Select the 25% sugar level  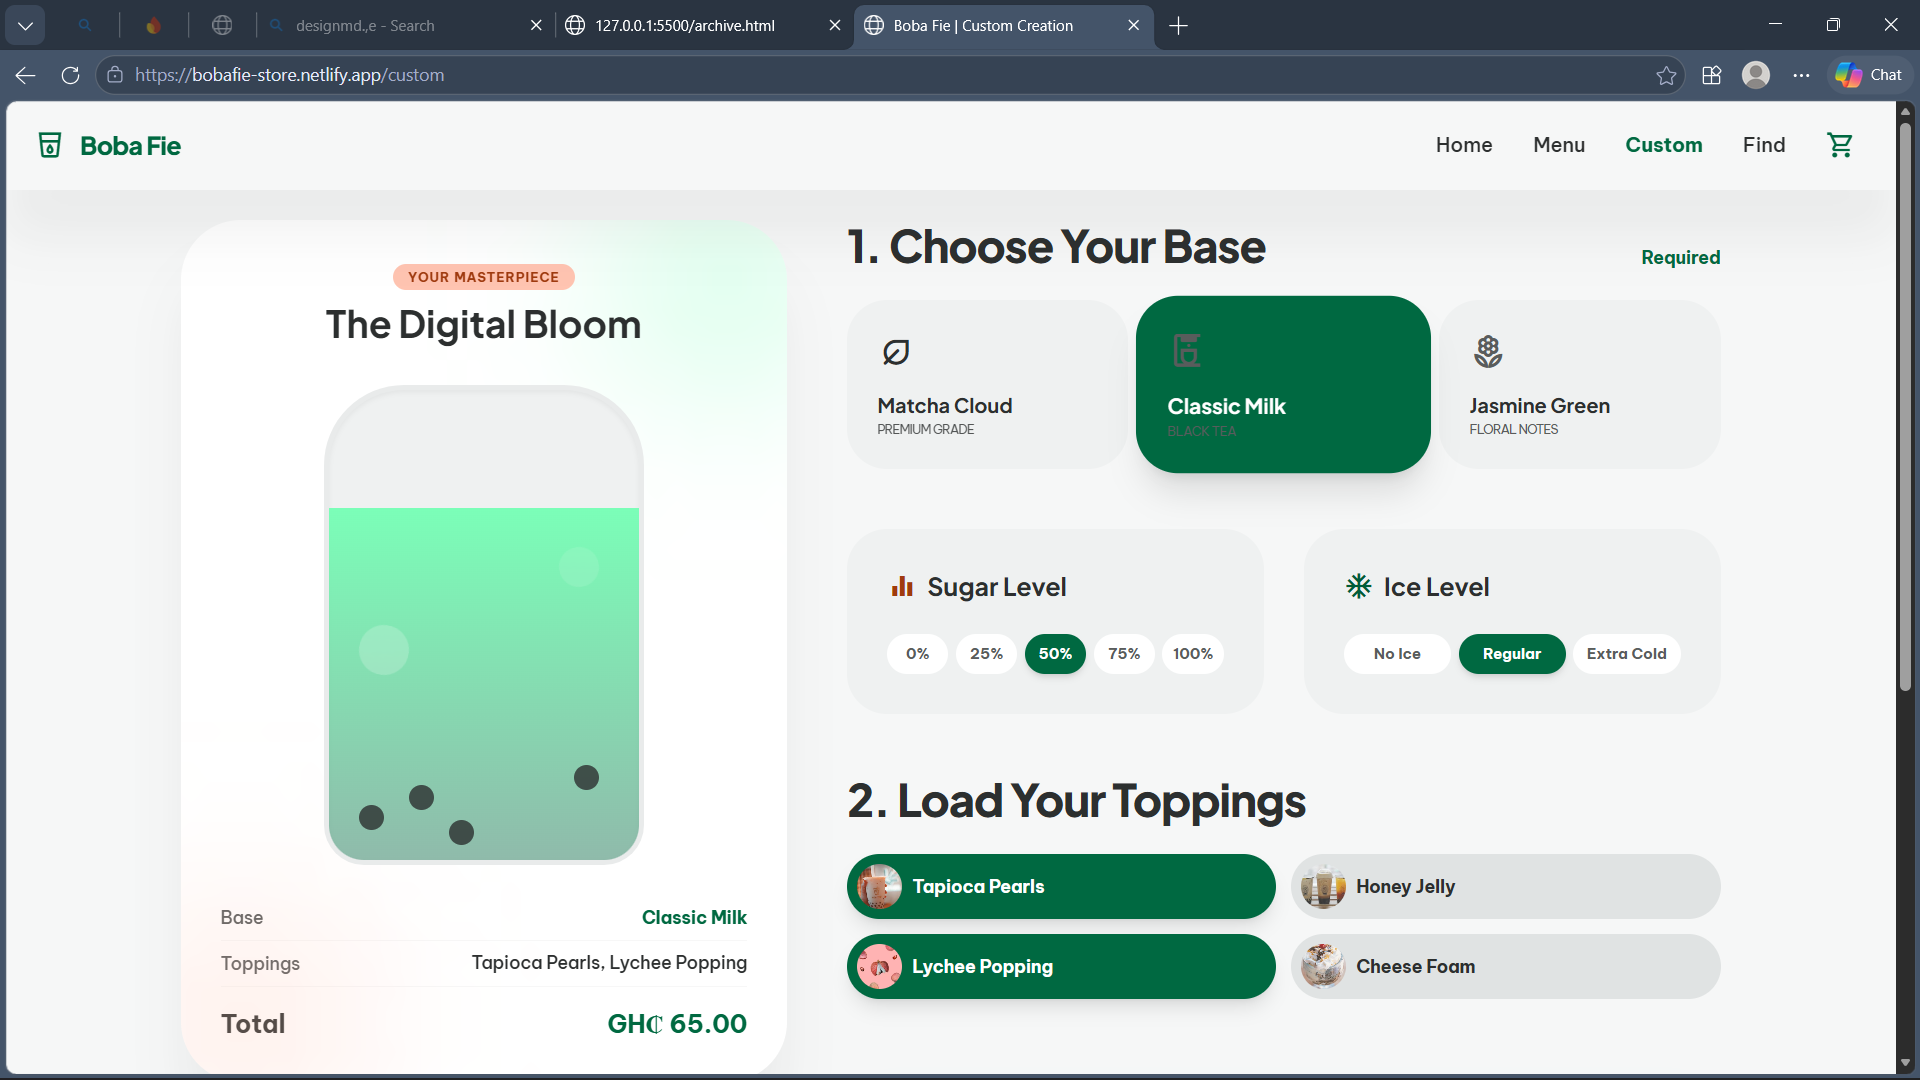tap(986, 654)
